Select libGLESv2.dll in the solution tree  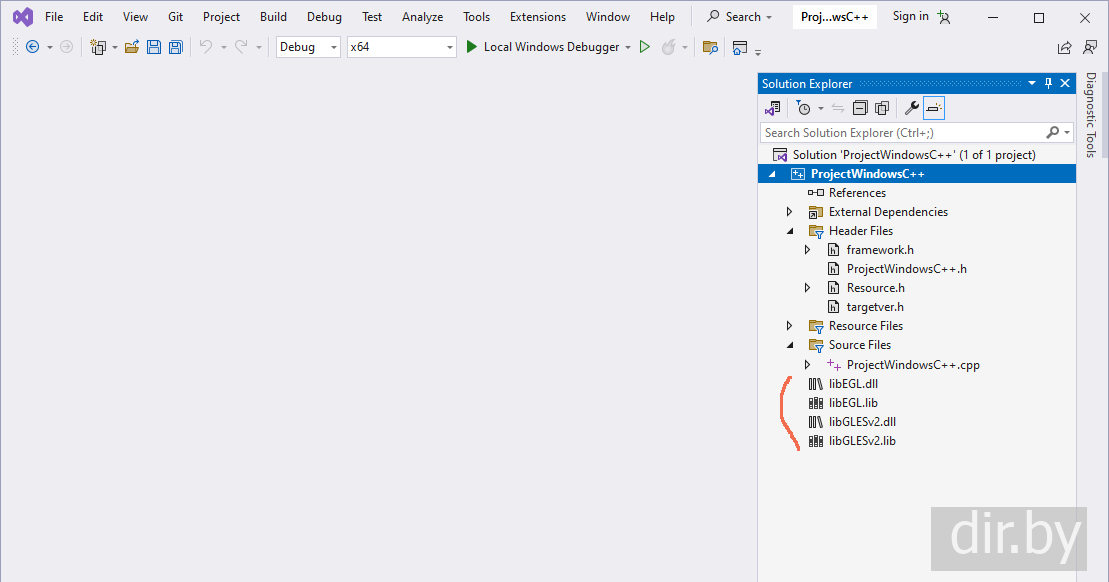click(x=861, y=422)
